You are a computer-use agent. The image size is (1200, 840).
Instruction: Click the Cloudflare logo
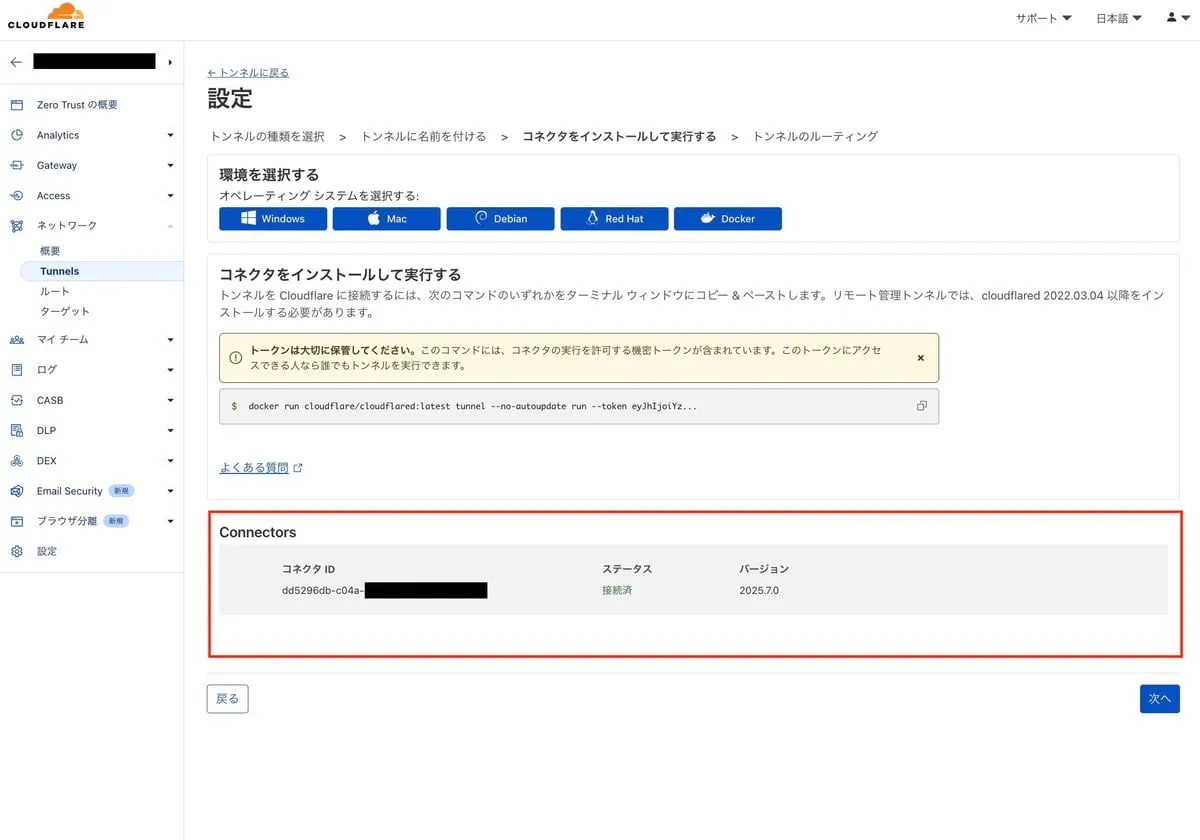pyautogui.click(x=46, y=16)
